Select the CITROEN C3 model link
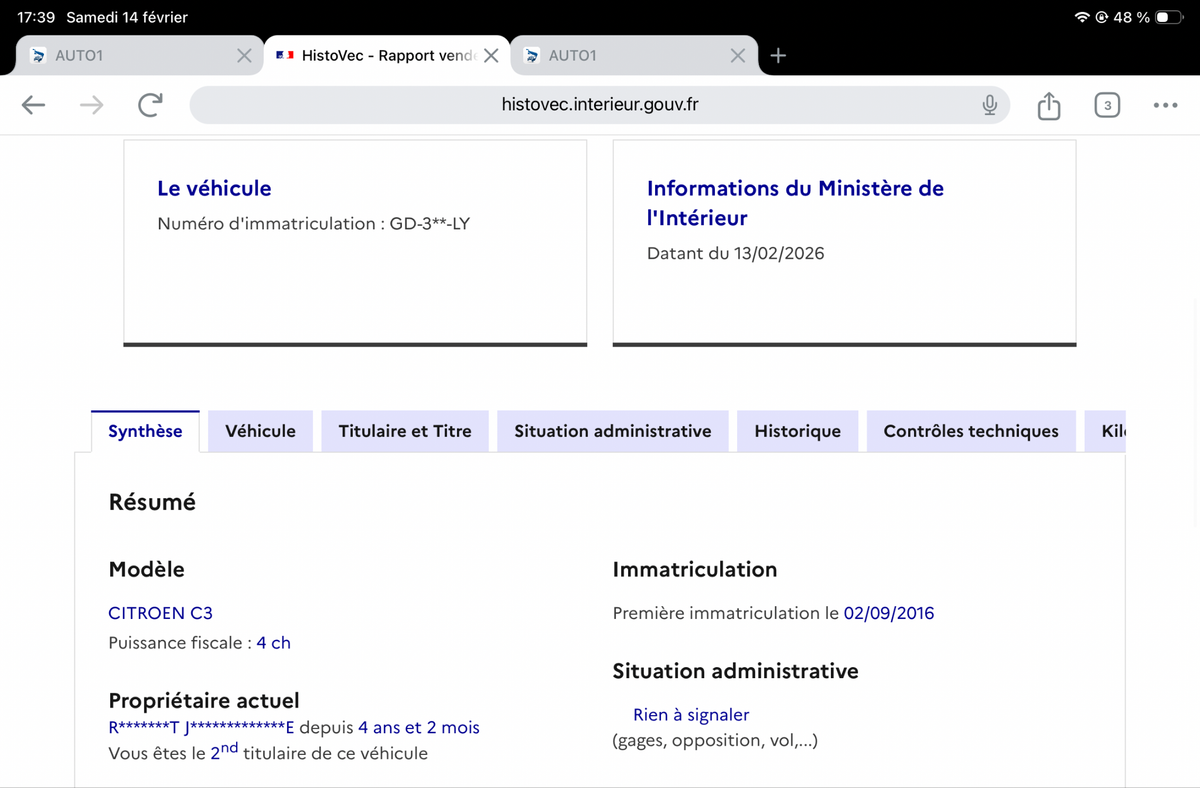 (x=160, y=613)
